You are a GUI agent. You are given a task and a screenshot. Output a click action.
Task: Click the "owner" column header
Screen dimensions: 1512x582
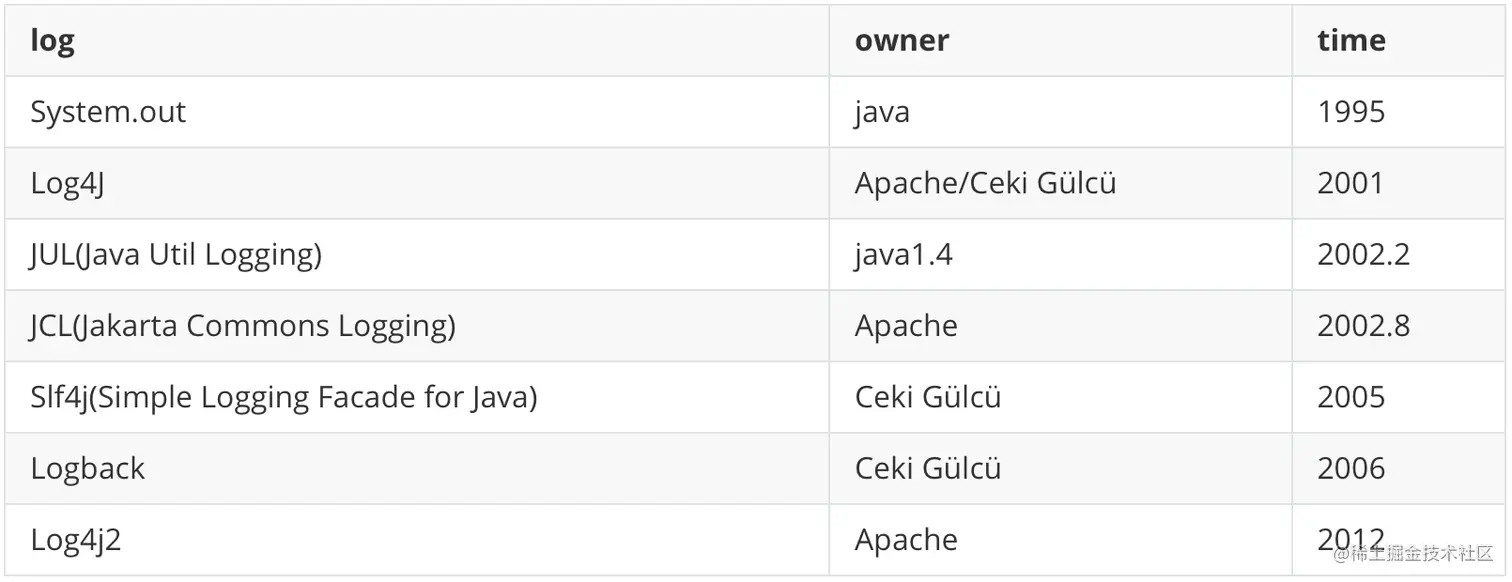(x=901, y=41)
